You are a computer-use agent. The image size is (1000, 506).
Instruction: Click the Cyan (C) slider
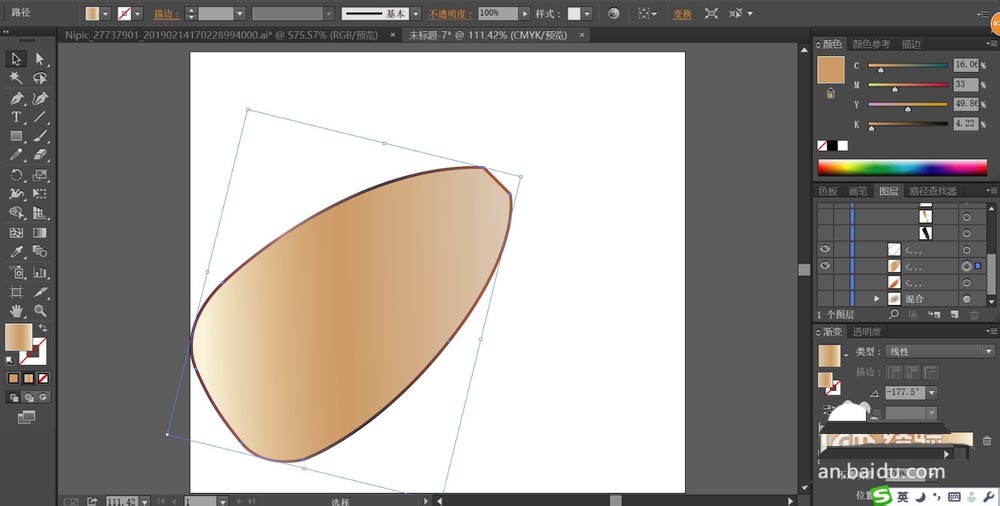[908, 66]
